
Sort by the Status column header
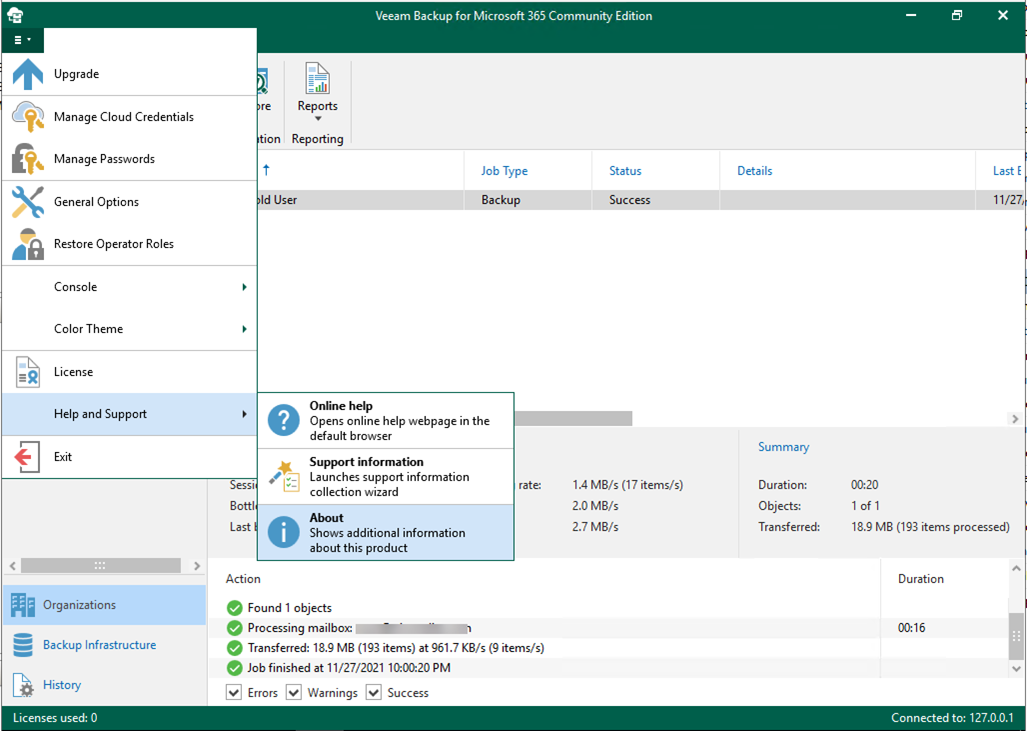click(626, 171)
